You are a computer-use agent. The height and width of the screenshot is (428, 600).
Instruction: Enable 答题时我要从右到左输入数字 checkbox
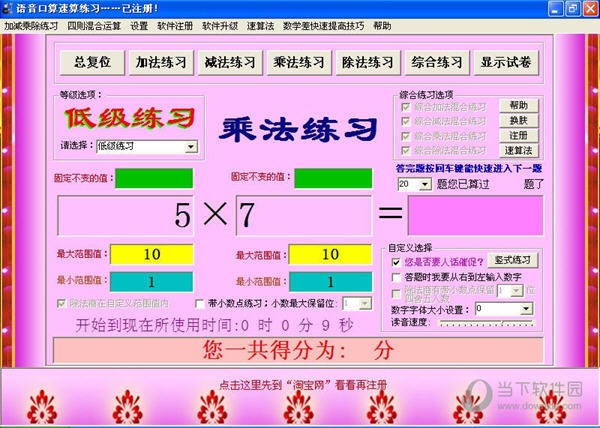click(x=396, y=277)
